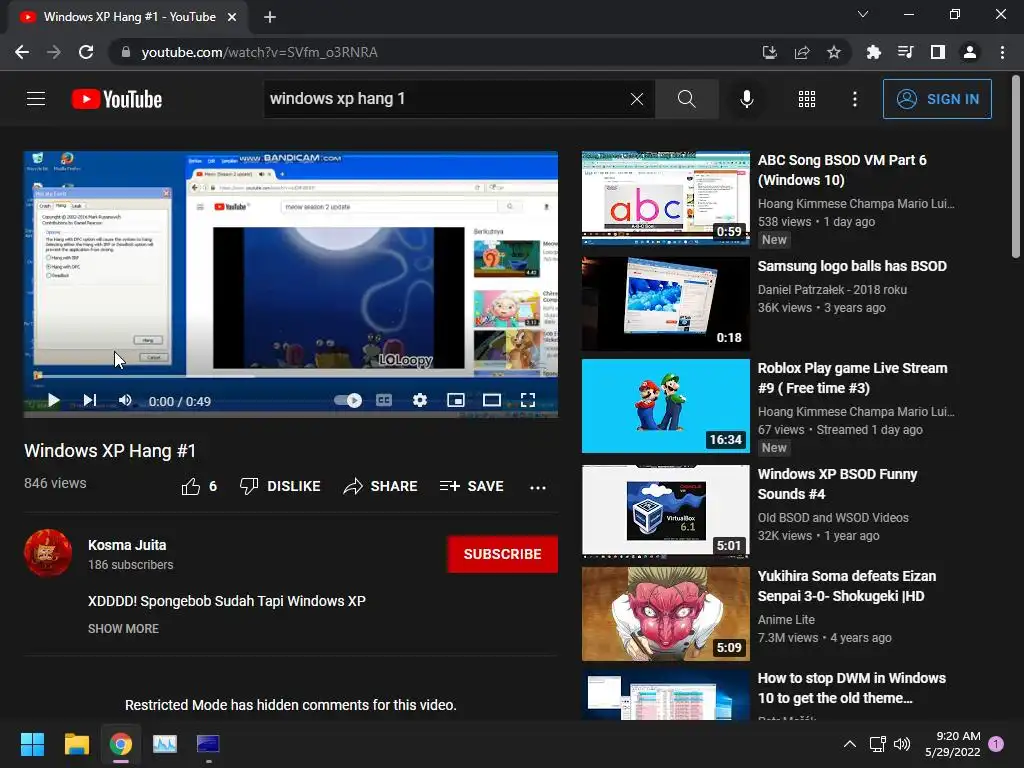Reload the current page
Image resolution: width=1024 pixels, height=768 pixels.
(x=86, y=52)
